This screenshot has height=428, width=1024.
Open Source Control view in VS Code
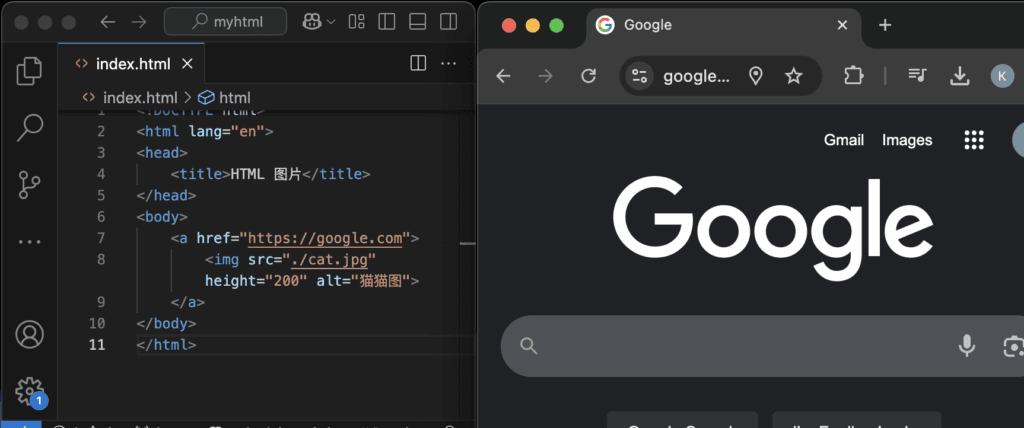click(x=29, y=184)
